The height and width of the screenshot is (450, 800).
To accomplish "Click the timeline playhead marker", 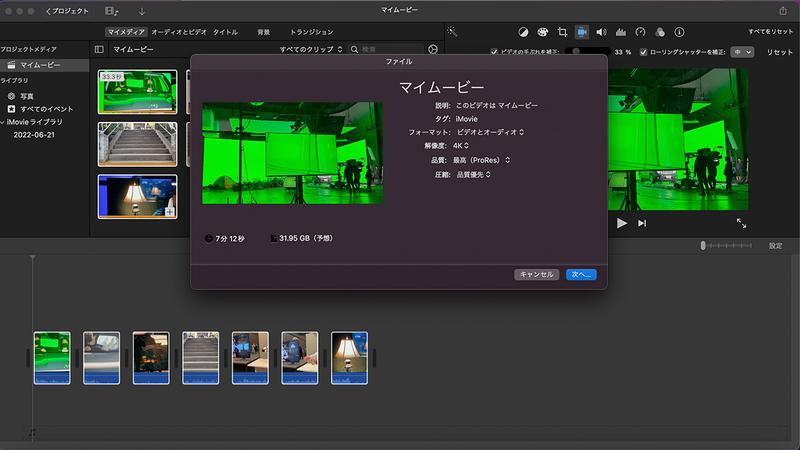I will point(33,258).
